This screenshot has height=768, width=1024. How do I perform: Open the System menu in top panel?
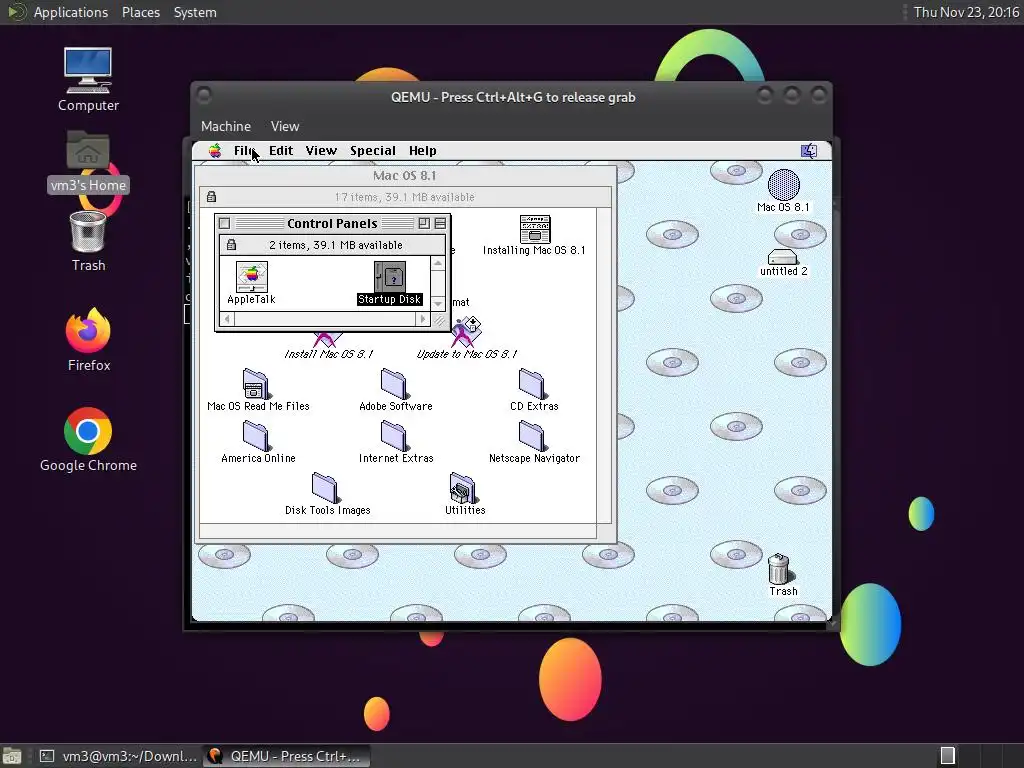coord(195,12)
